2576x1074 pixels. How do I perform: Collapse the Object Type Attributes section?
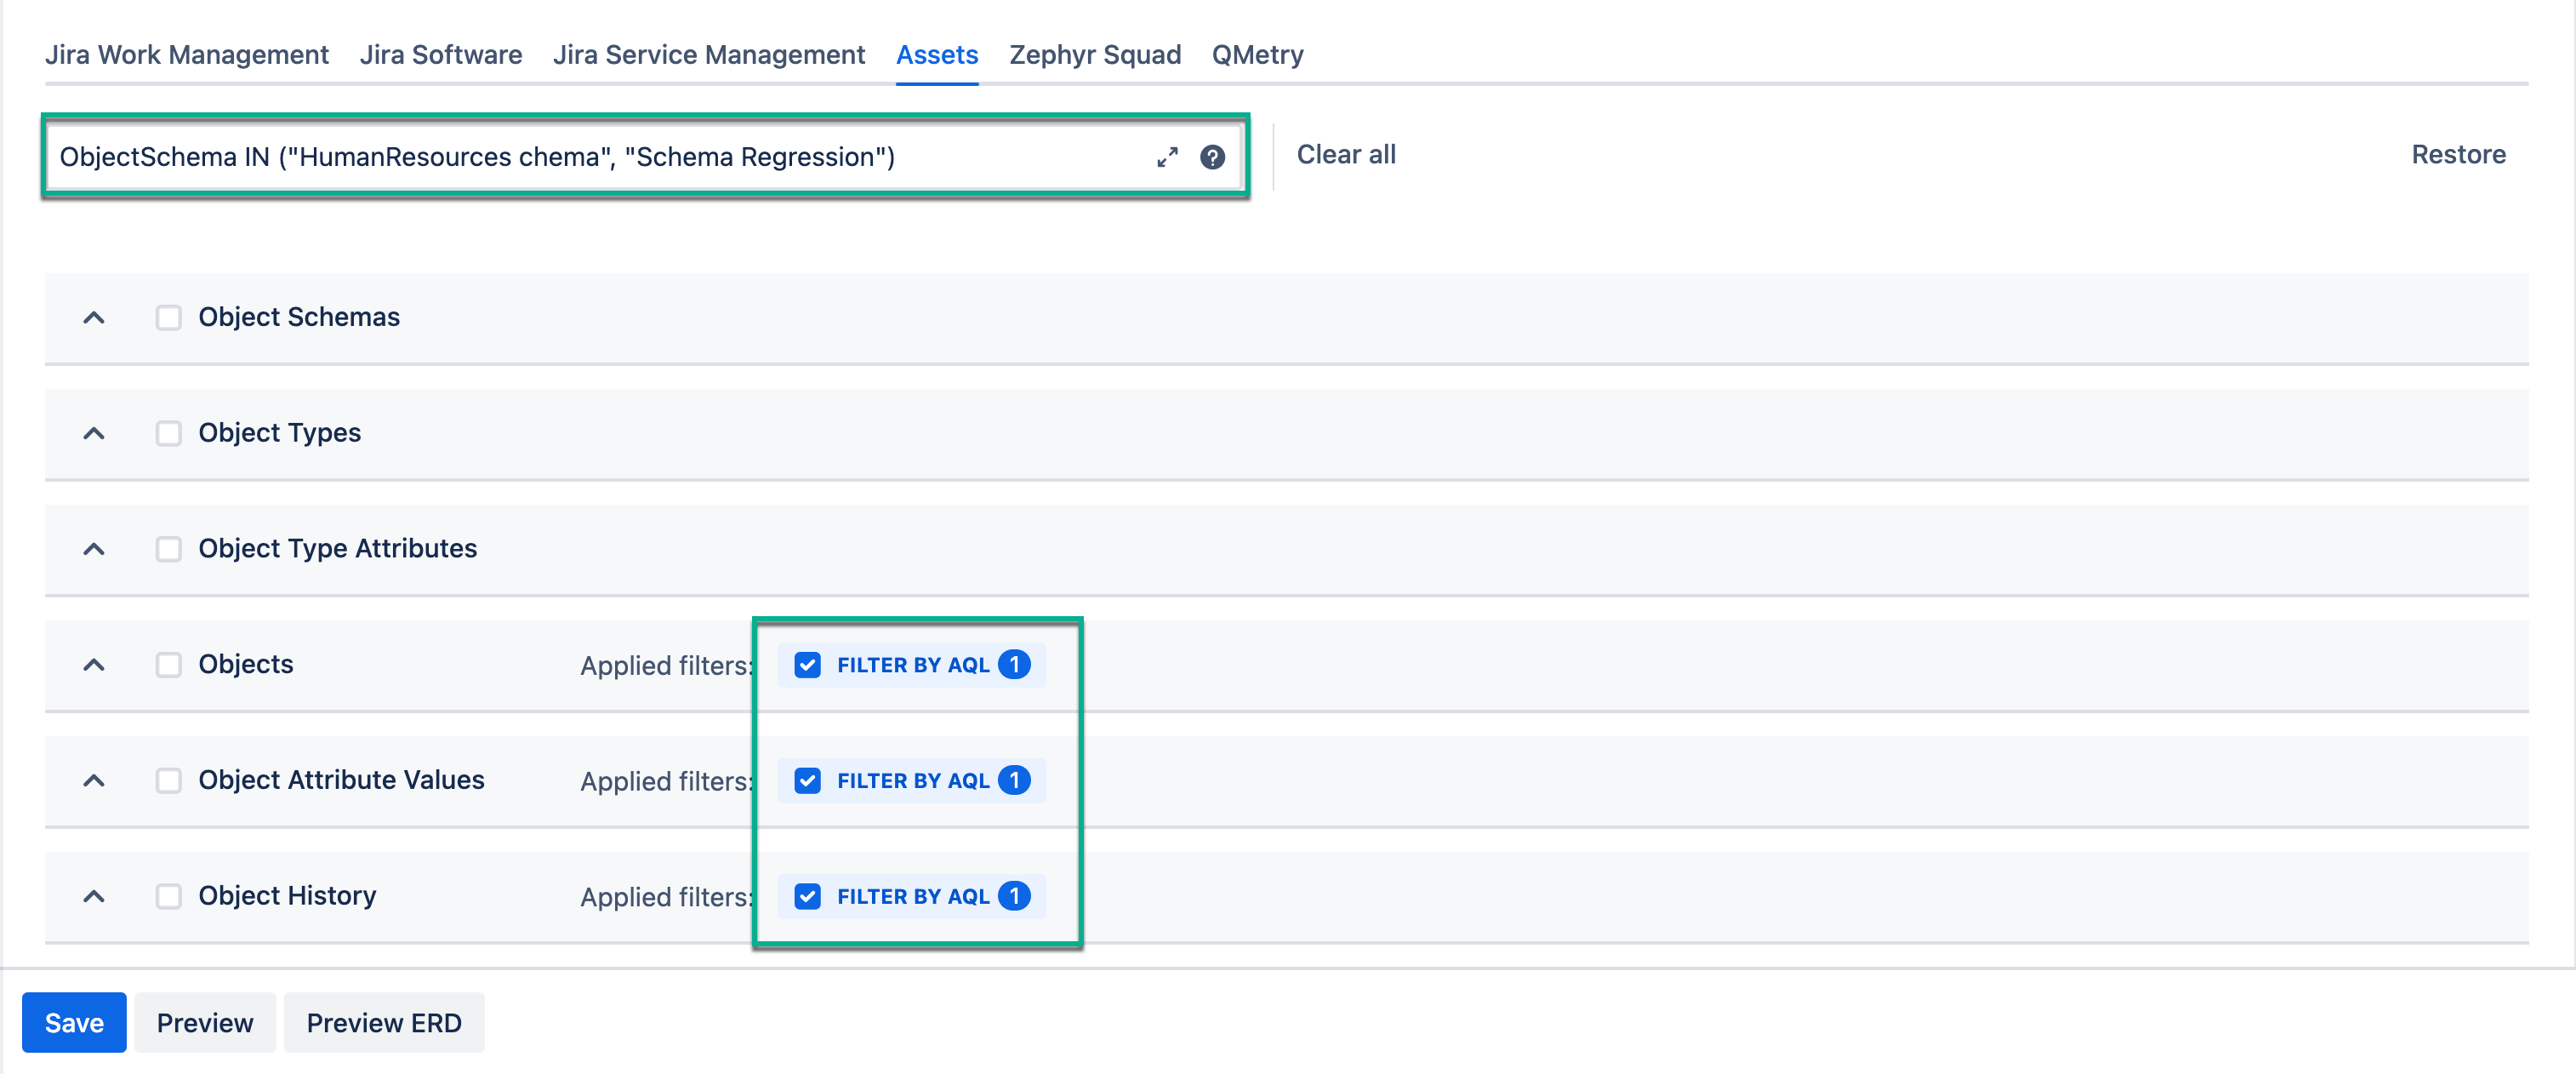94,549
